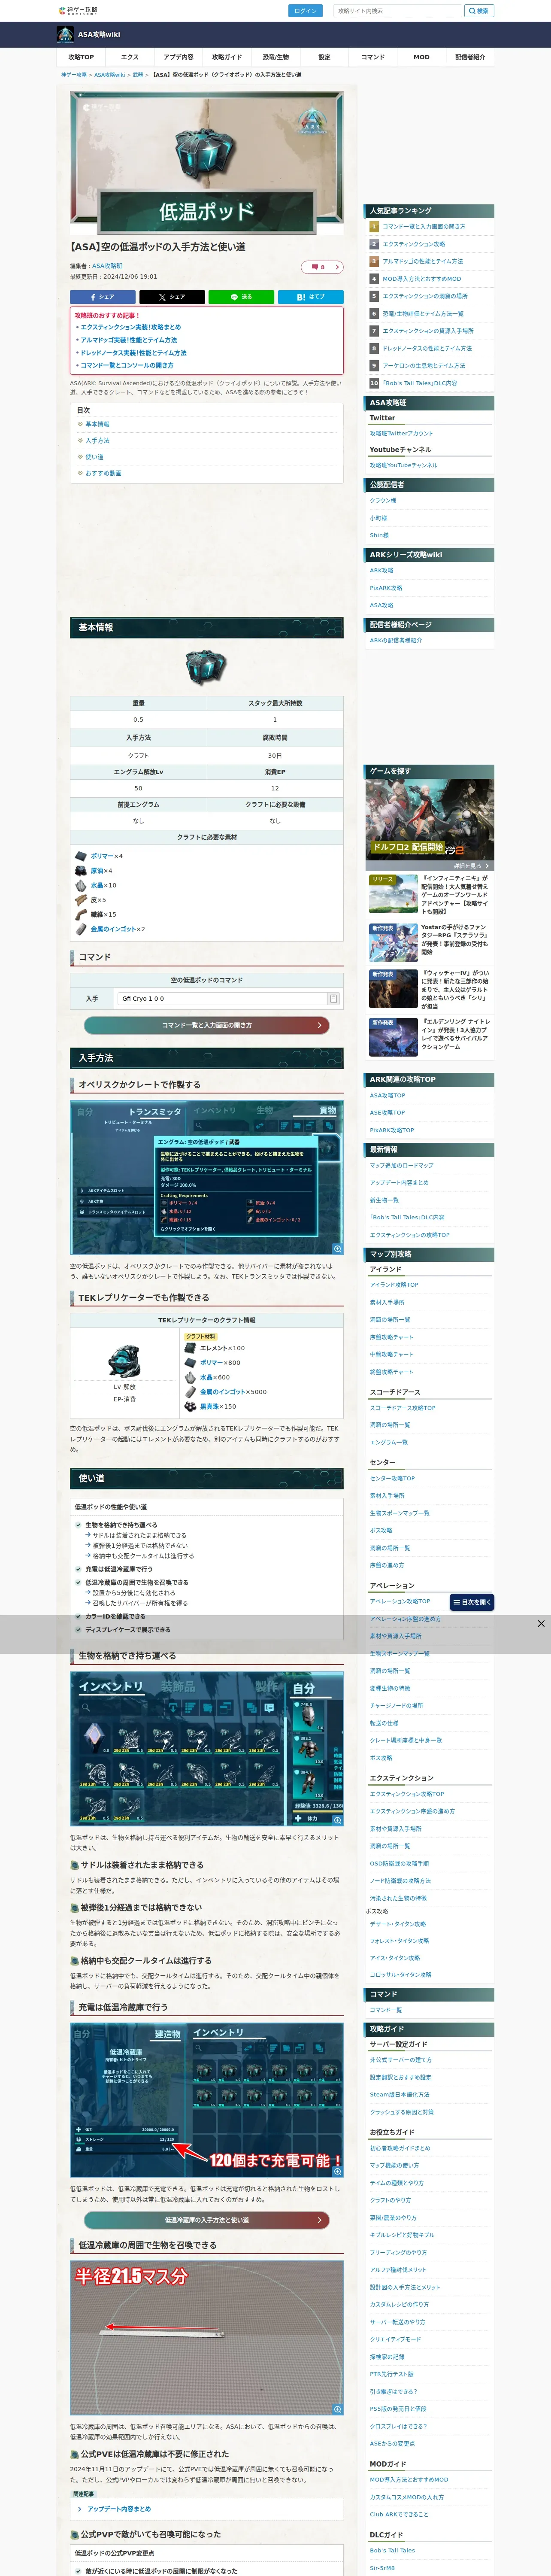Screen dimensions: 551x2576
Task: Open PixARK攻略TOP sidebar link
Action: (392, 1130)
